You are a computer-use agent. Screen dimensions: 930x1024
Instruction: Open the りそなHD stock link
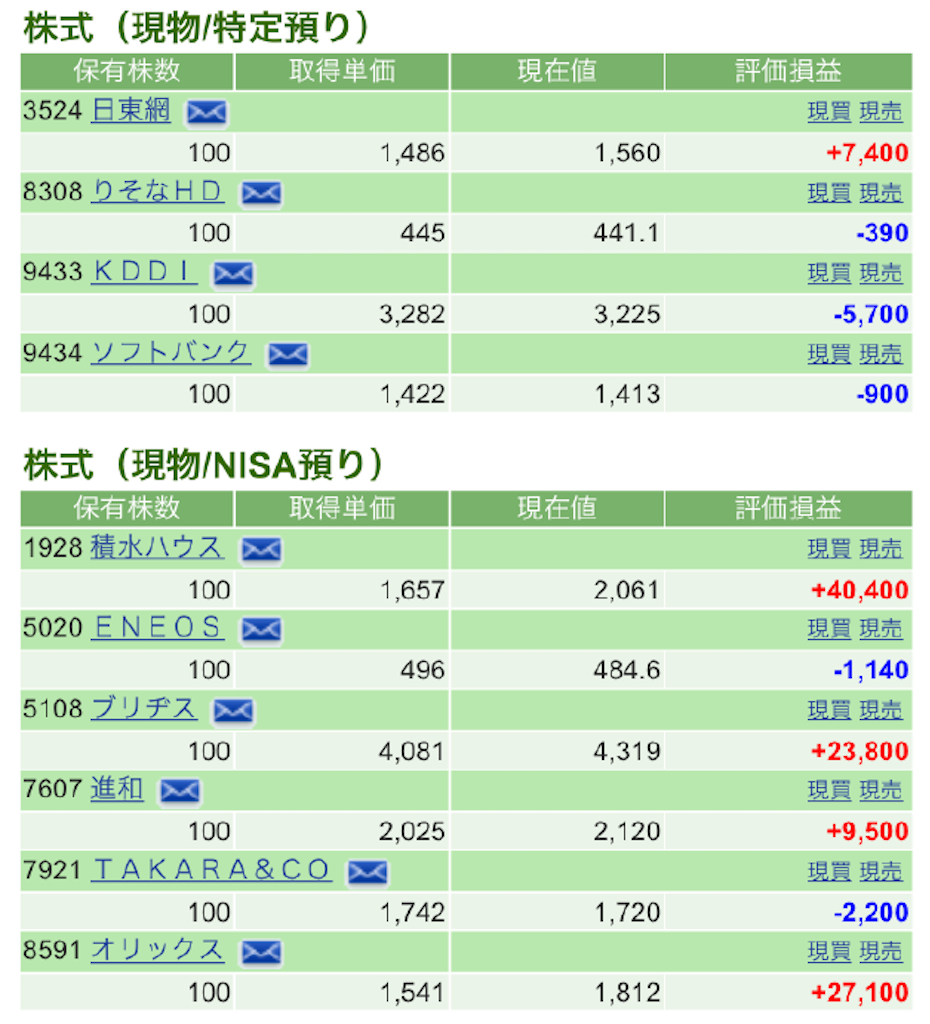click(157, 191)
